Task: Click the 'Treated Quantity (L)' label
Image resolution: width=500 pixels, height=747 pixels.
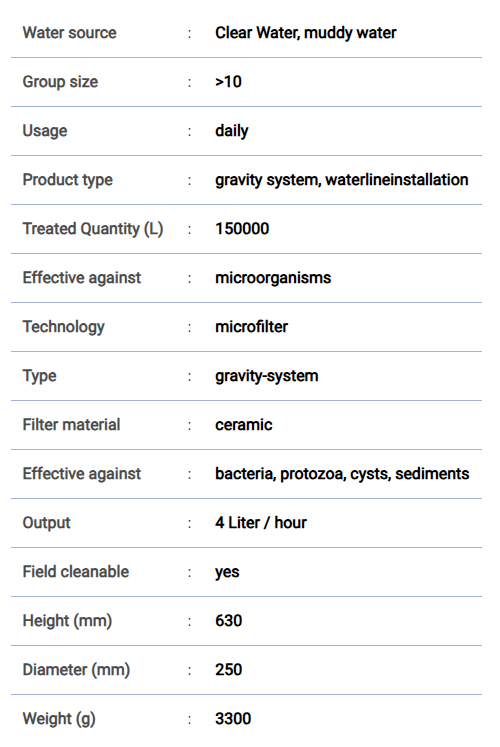Action: (x=93, y=229)
